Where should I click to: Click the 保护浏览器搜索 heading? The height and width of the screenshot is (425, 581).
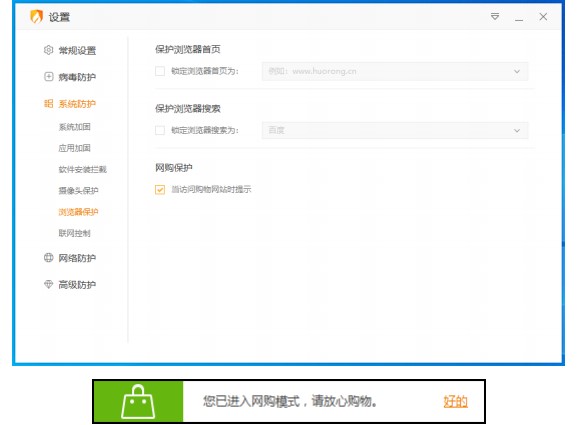188,109
